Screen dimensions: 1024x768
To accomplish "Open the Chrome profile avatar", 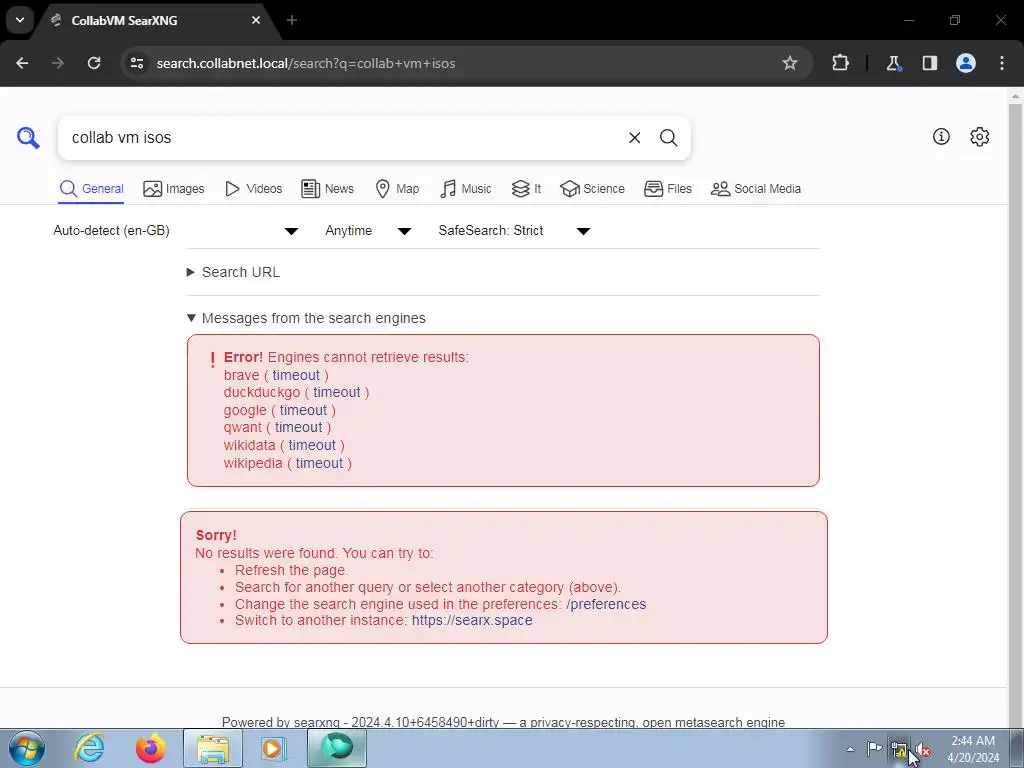I will tap(966, 63).
